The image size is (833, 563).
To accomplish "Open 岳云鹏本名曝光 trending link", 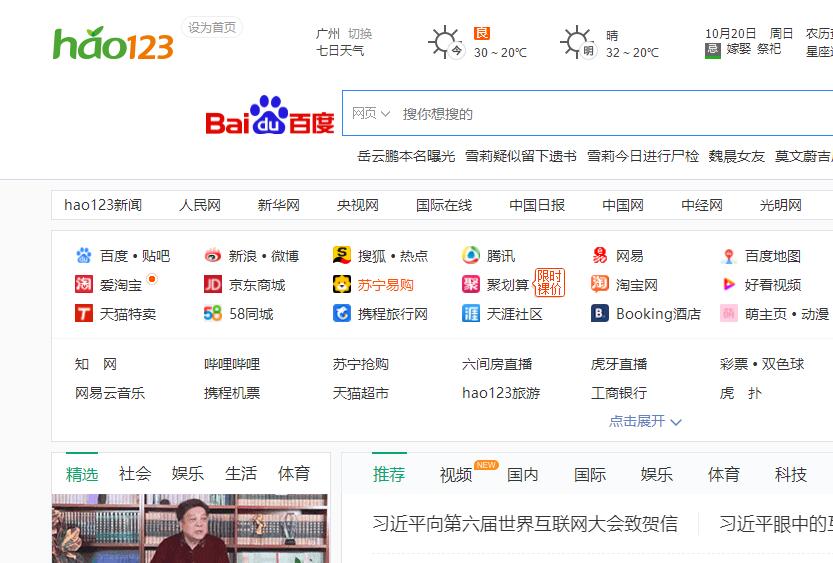I will click(406, 156).
